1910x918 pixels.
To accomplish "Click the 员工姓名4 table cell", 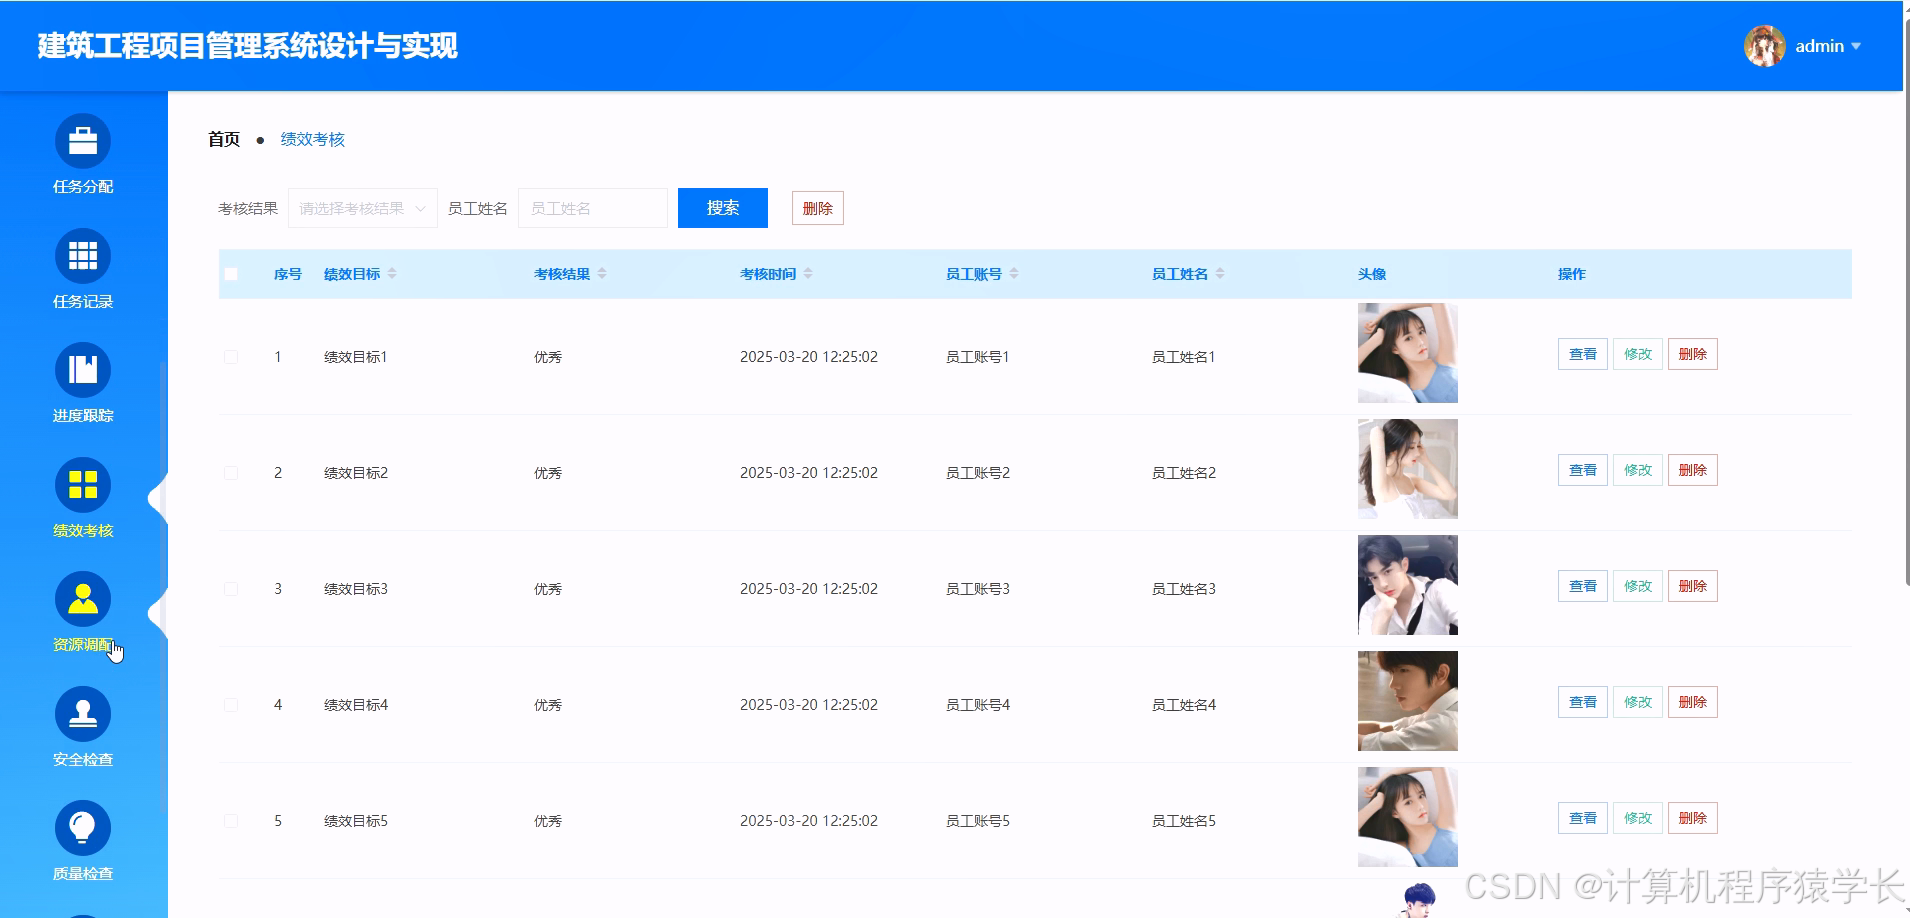I will [1184, 705].
